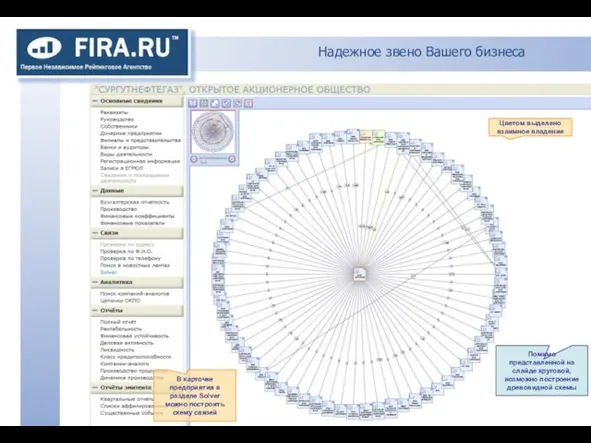Click the grey magnifier icon in the diagram toolbar
The width and height of the screenshot is (591, 443).
(x=237, y=103)
